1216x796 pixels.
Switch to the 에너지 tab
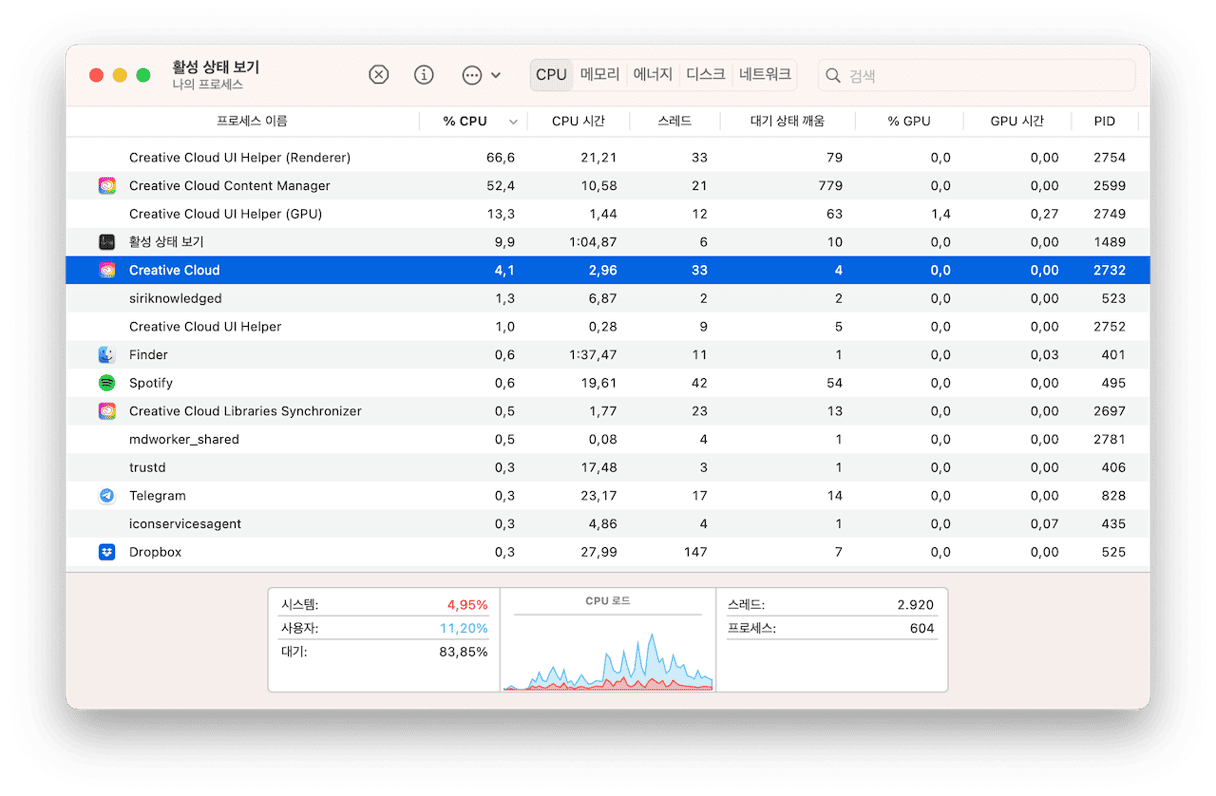[x=653, y=75]
